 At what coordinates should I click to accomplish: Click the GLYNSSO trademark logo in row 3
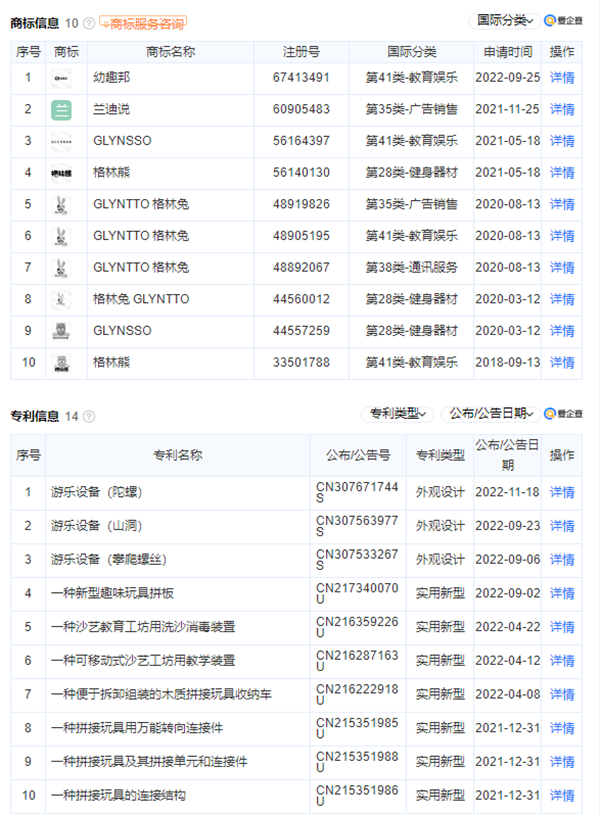[x=62, y=141]
